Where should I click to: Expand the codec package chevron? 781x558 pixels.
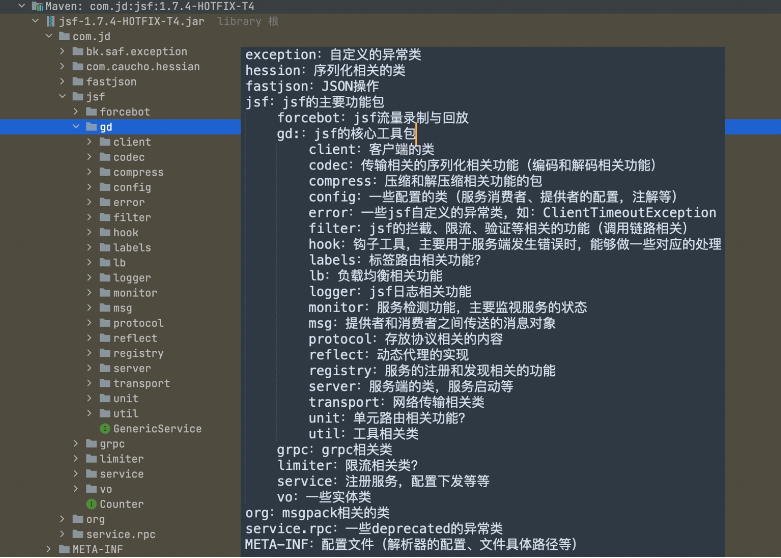(89, 156)
